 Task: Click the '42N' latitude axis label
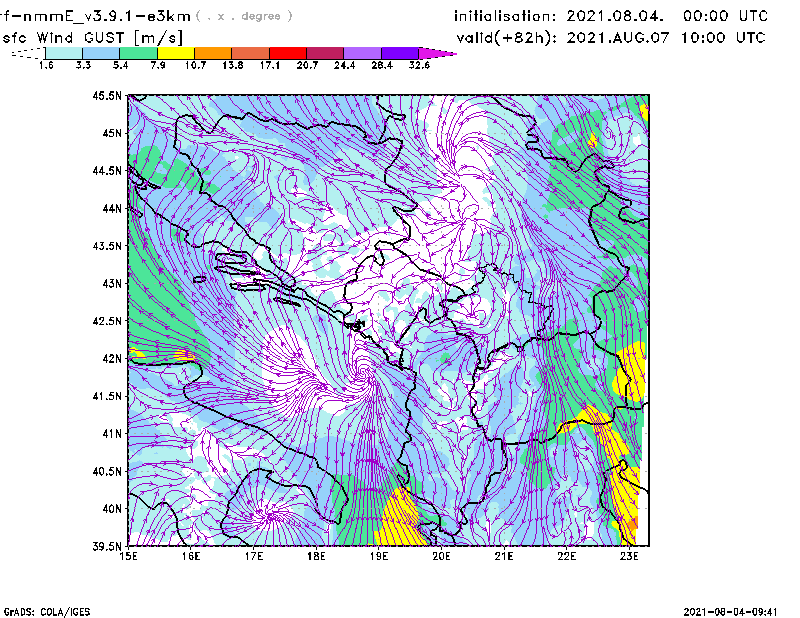[x=112, y=358]
